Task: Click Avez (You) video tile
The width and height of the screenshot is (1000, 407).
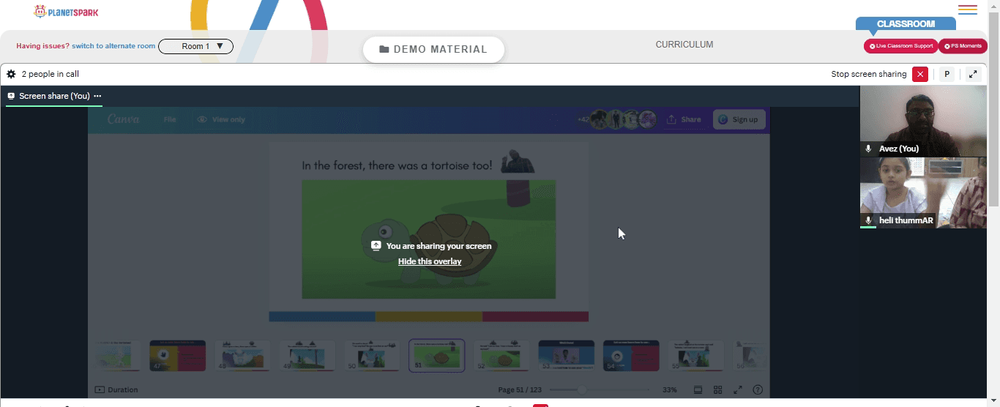Action: point(923,121)
